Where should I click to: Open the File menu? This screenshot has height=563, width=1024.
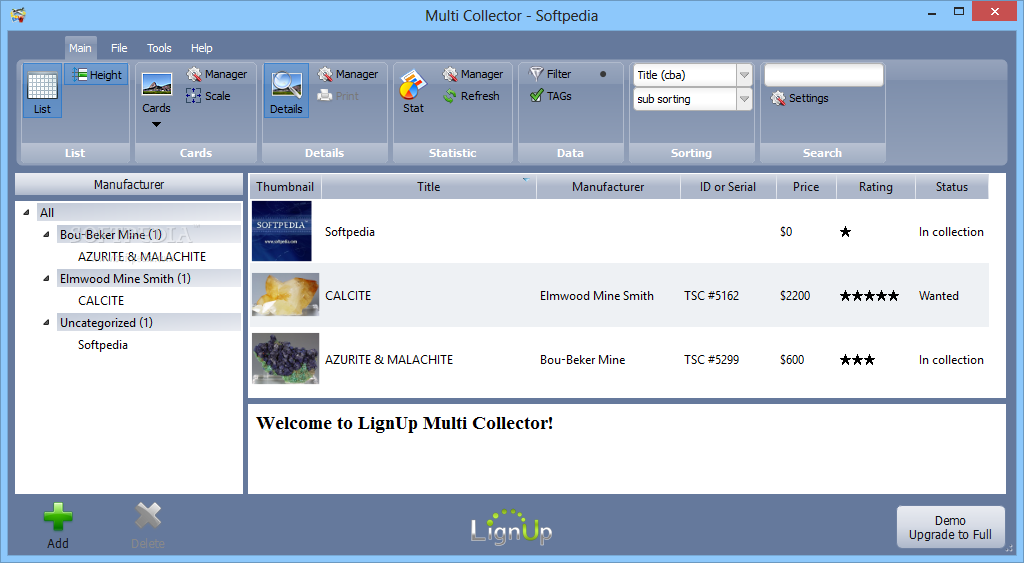(119, 48)
